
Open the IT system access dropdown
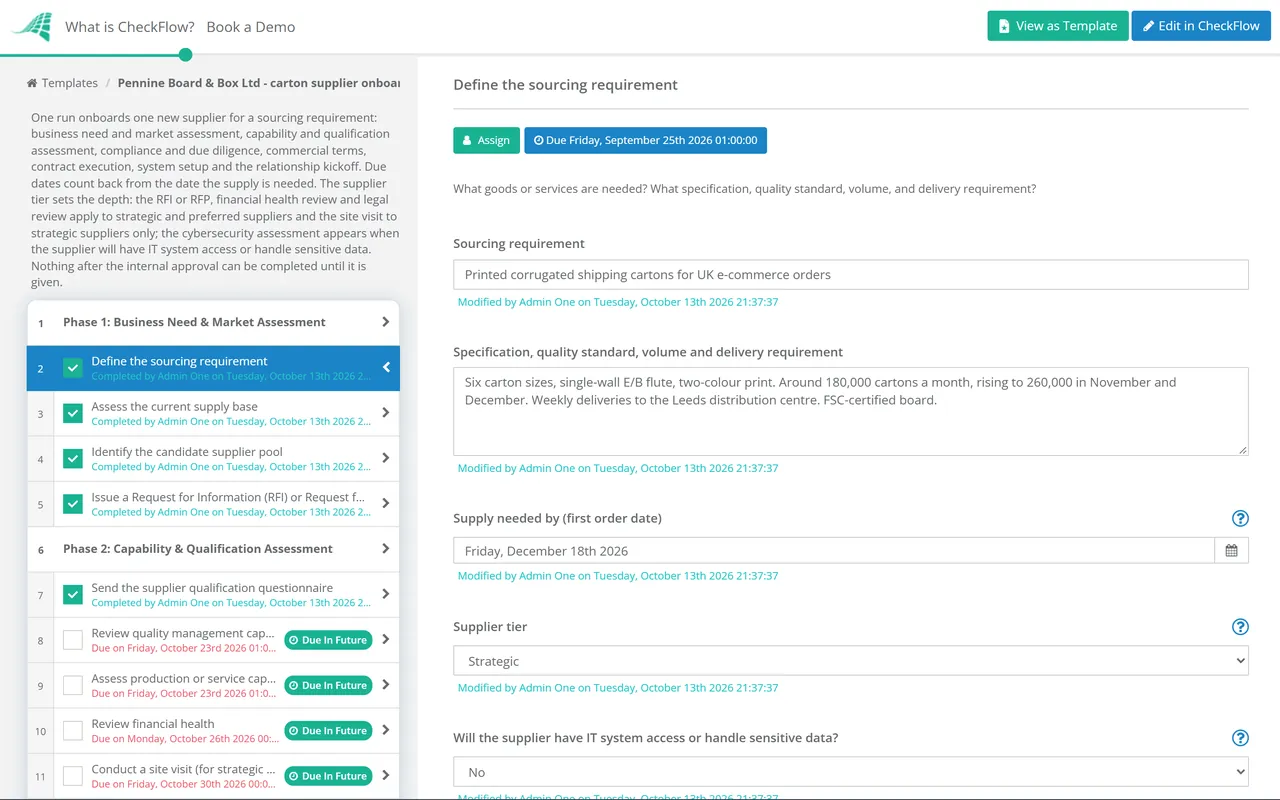851,772
